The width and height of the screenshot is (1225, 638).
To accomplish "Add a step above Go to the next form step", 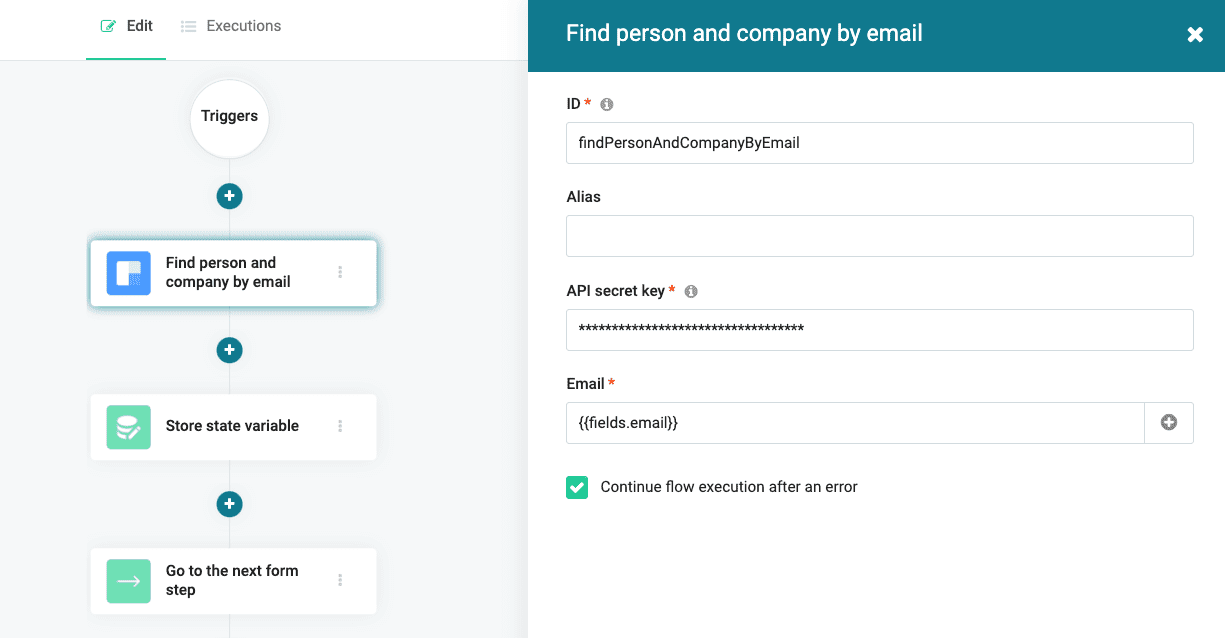I will 230,504.
